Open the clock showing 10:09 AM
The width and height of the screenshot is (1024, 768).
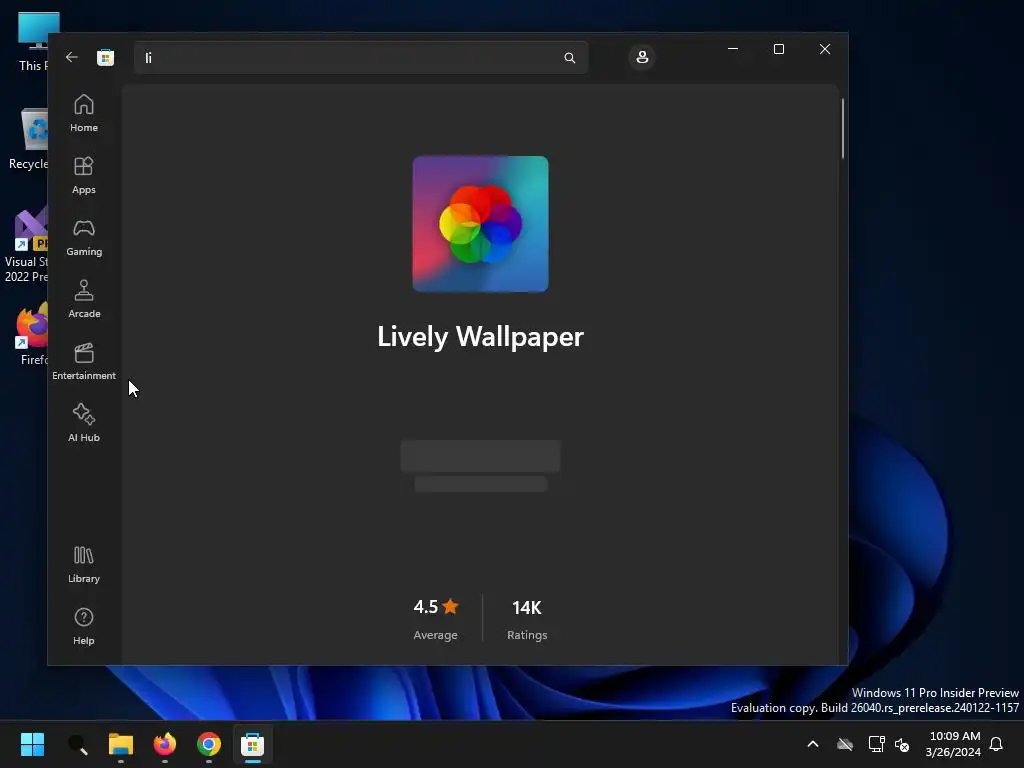(x=953, y=744)
